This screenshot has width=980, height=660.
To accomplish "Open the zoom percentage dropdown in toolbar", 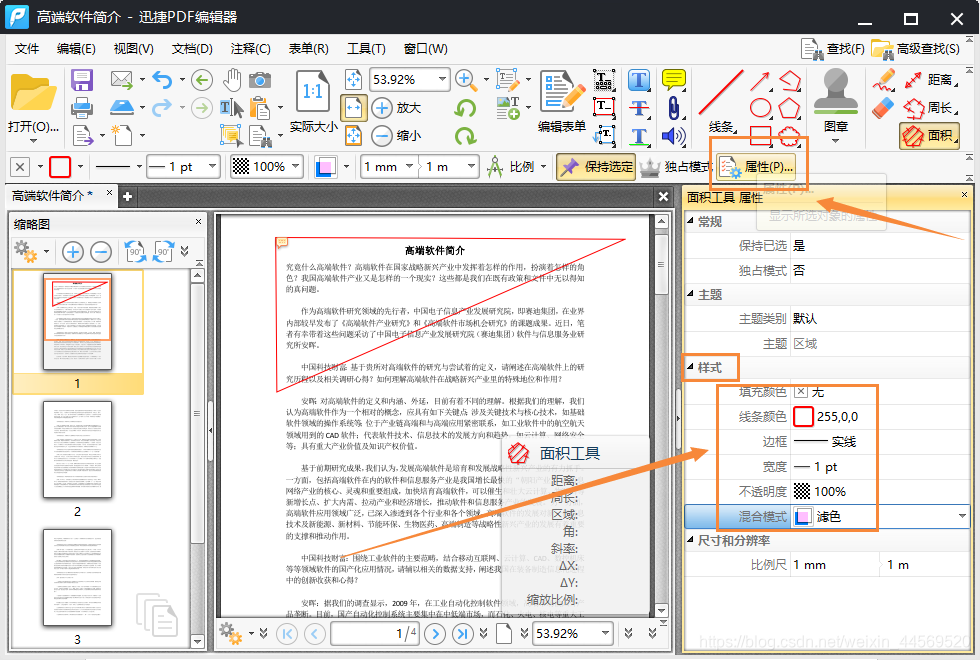I will [442, 79].
